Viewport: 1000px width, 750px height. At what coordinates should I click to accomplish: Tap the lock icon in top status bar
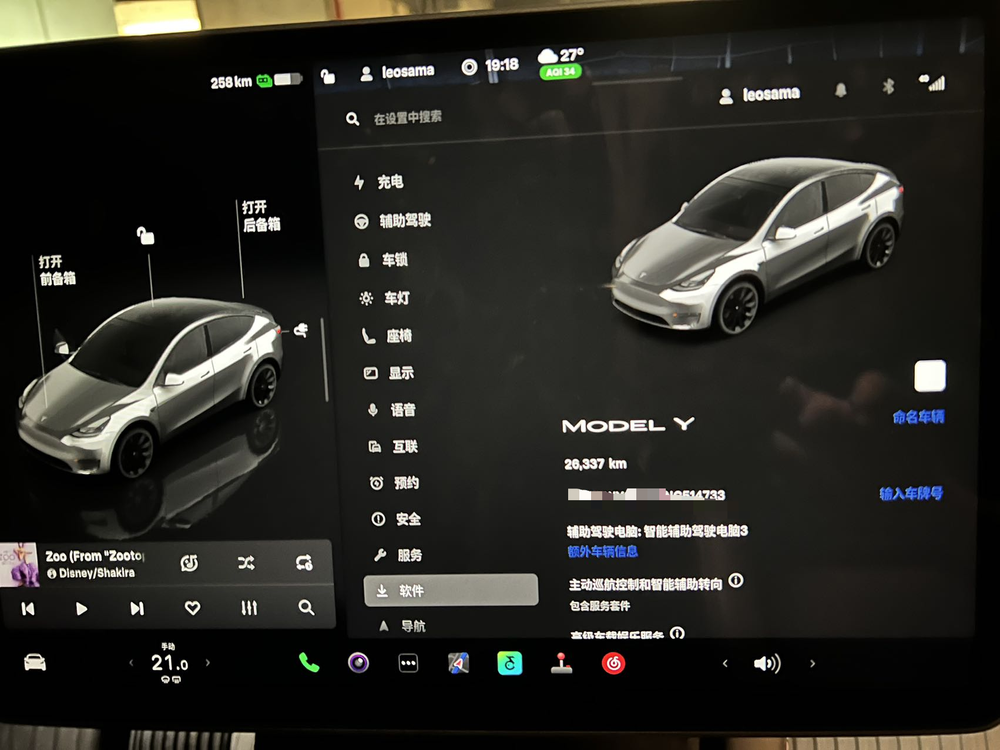tap(328, 77)
